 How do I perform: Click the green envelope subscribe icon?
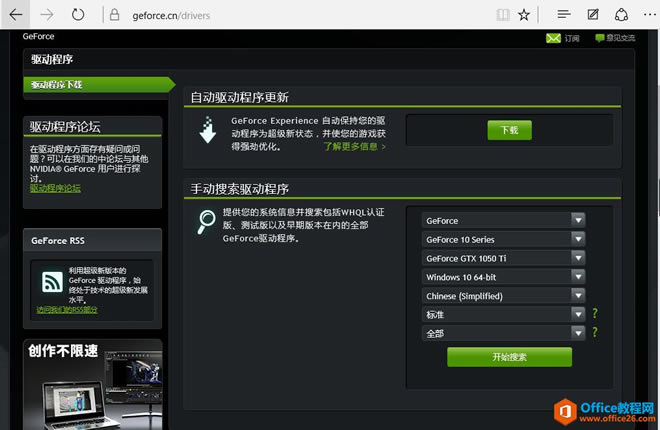[553, 38]
